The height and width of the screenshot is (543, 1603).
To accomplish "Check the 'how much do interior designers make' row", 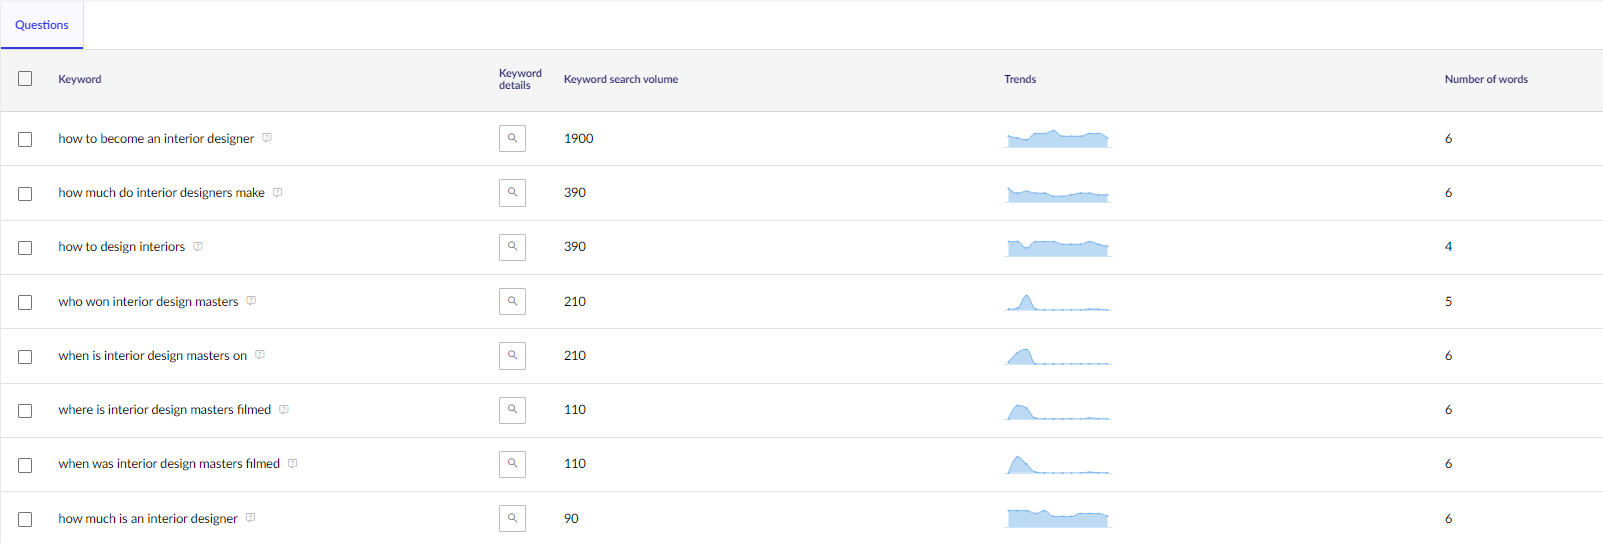I will click(x=25, y=193).
